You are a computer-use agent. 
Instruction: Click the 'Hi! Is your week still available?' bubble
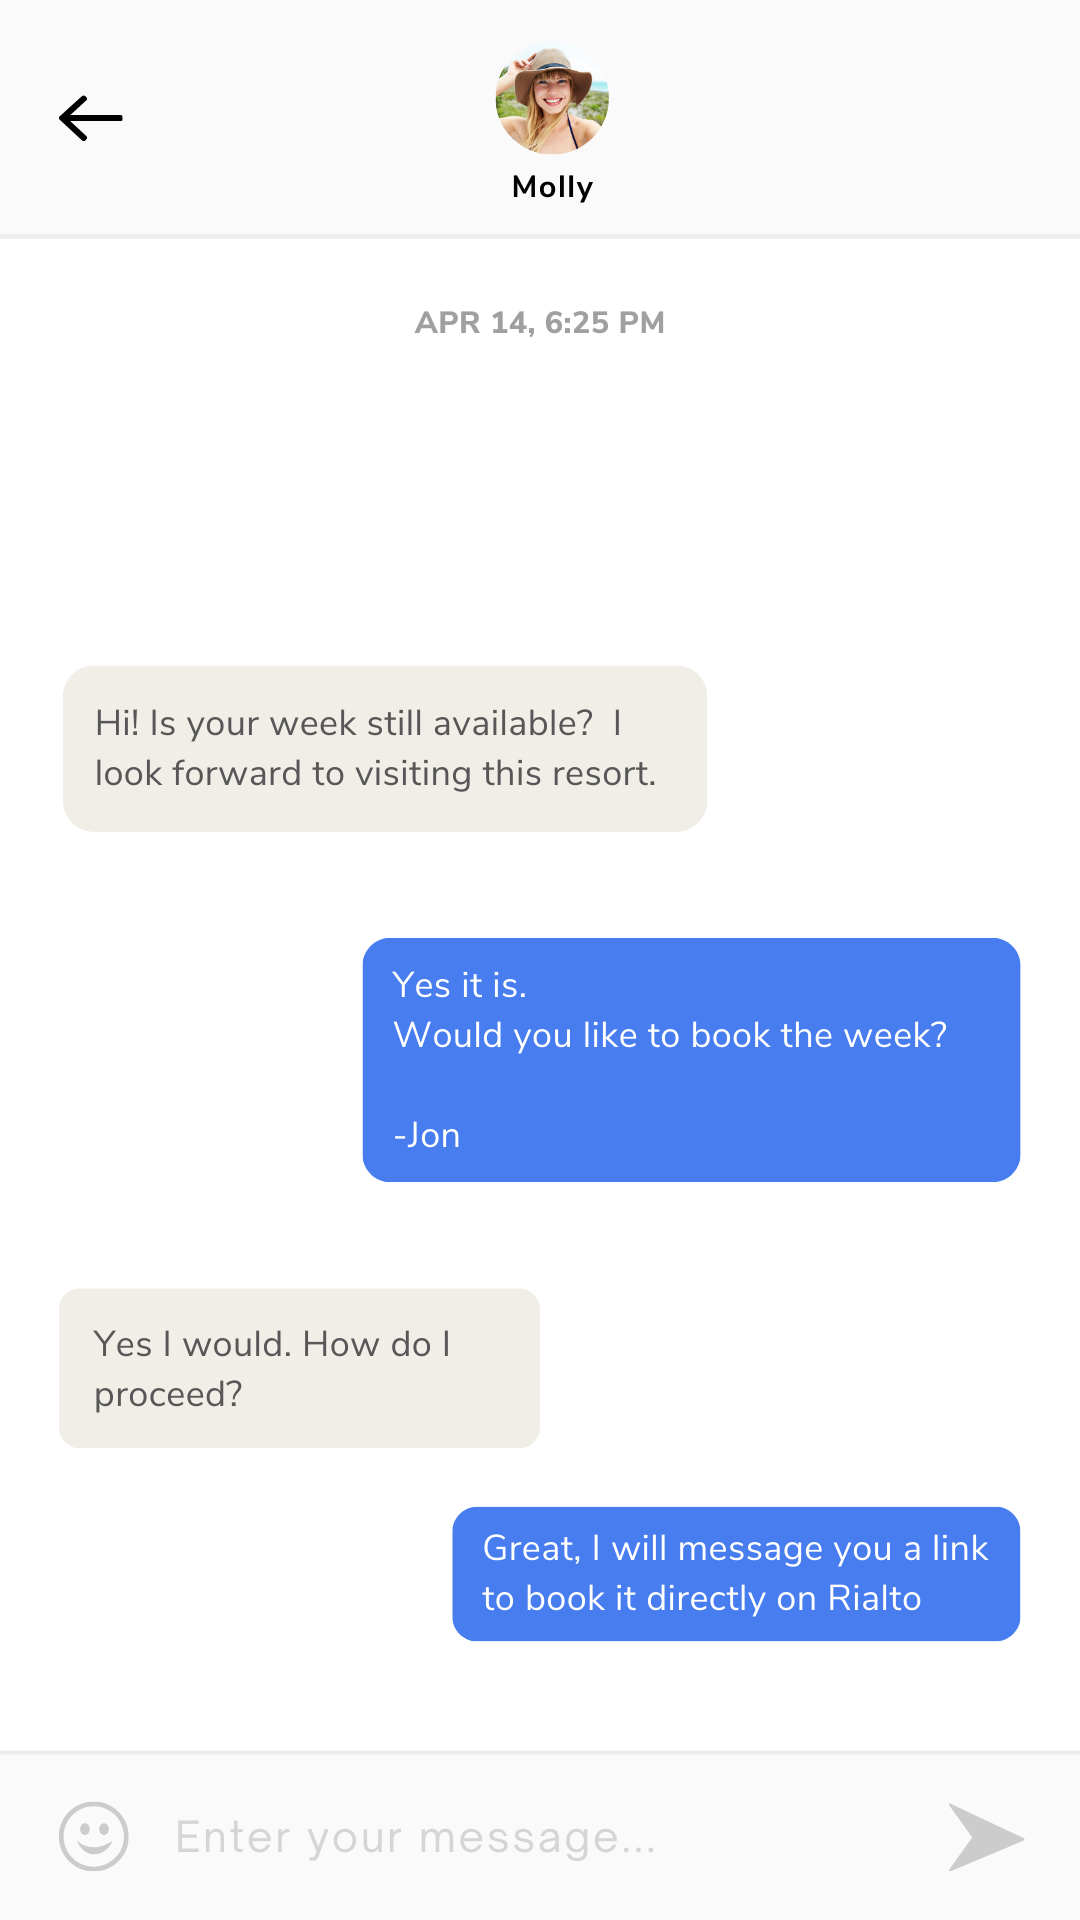point(385,747)
